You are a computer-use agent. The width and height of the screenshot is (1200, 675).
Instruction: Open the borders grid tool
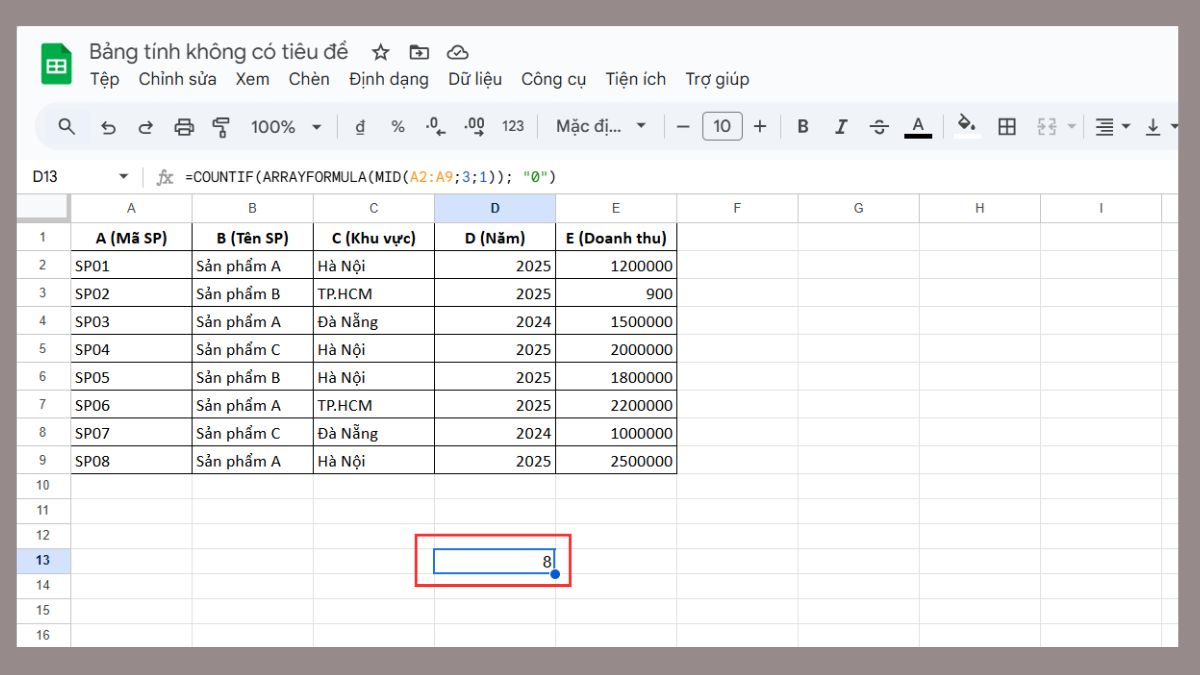1007,127
